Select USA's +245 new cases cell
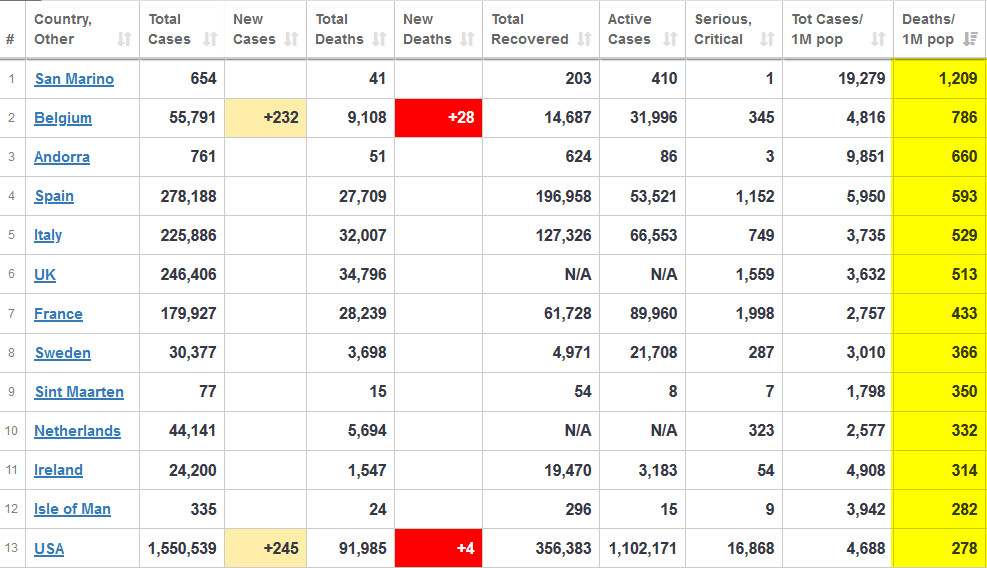The height and width of the screenshot is (568, 987). pyautogui.click(x=265, y=548)
